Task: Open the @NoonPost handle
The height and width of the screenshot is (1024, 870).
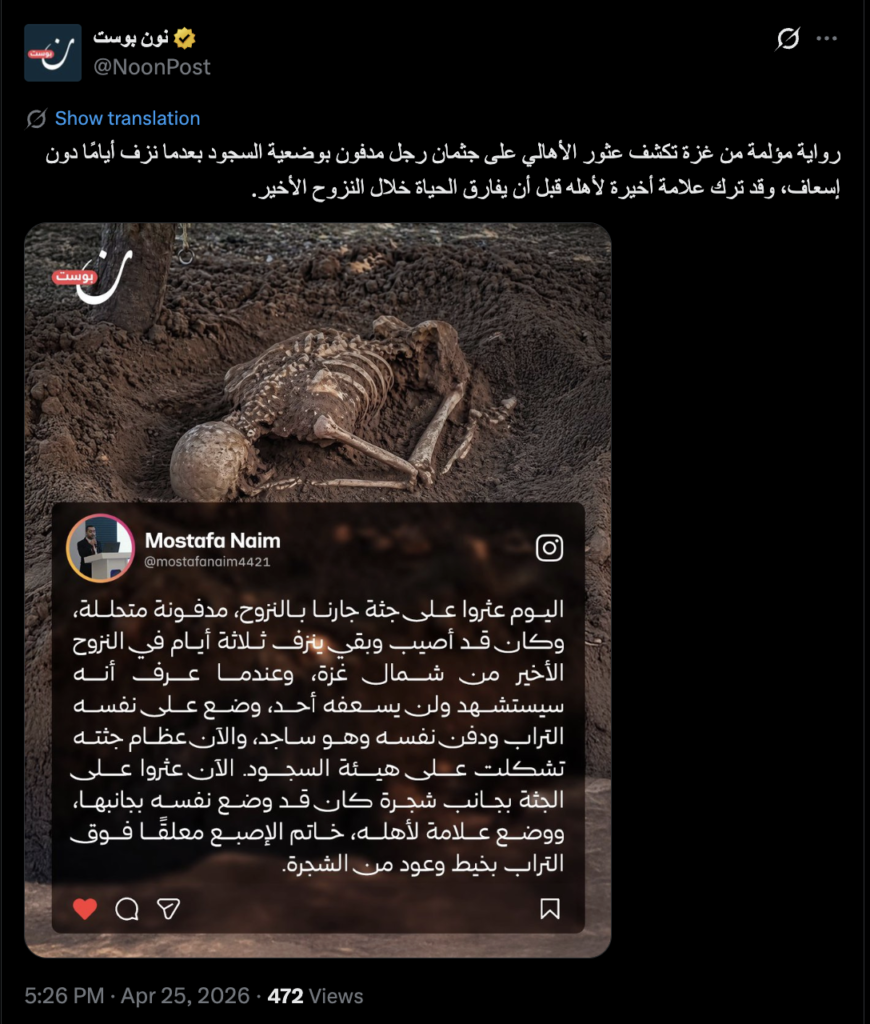Action: coord(152,67)
